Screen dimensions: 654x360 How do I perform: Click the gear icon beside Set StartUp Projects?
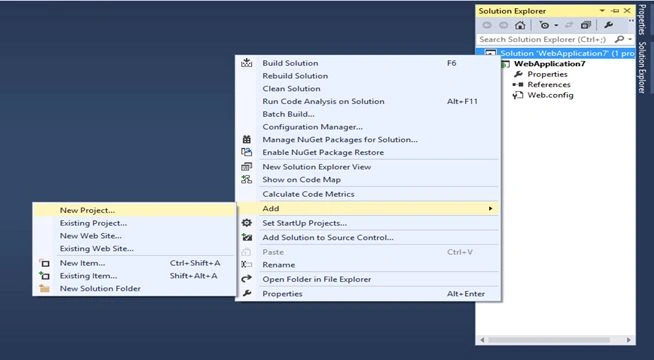click(247, 223)
